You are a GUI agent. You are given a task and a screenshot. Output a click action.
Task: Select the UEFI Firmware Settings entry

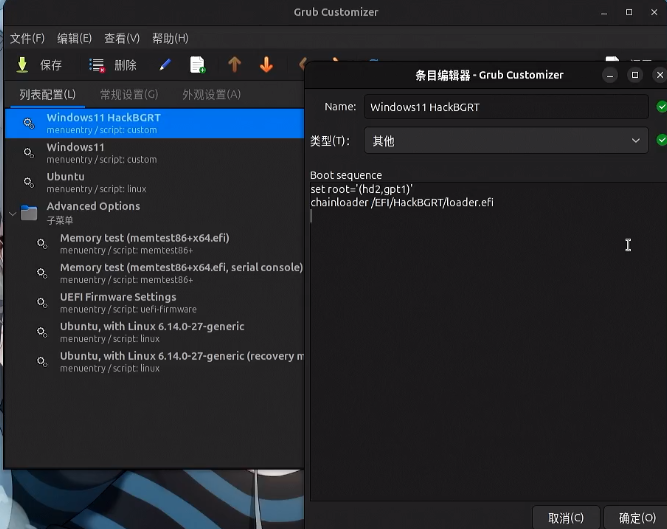(118, 297)
